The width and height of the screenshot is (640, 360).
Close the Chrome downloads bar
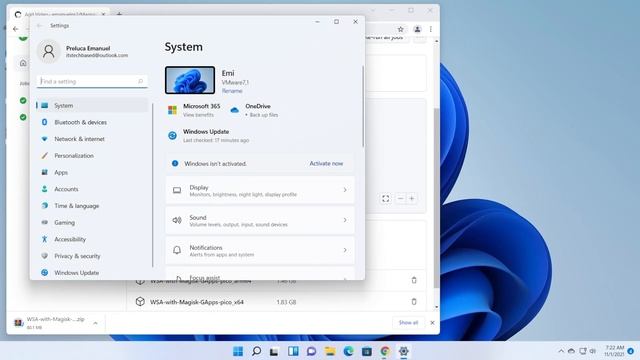click(432, 322)
